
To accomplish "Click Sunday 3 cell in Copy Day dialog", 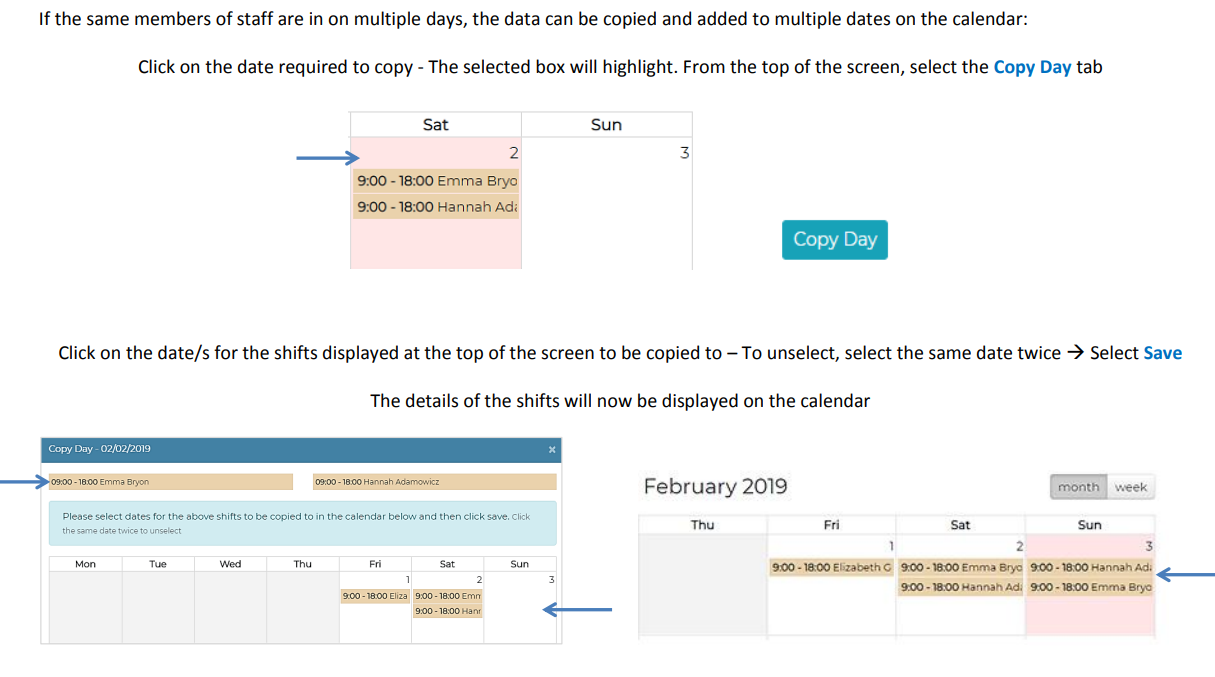I will pyautogui.click(x=520, y=608).
